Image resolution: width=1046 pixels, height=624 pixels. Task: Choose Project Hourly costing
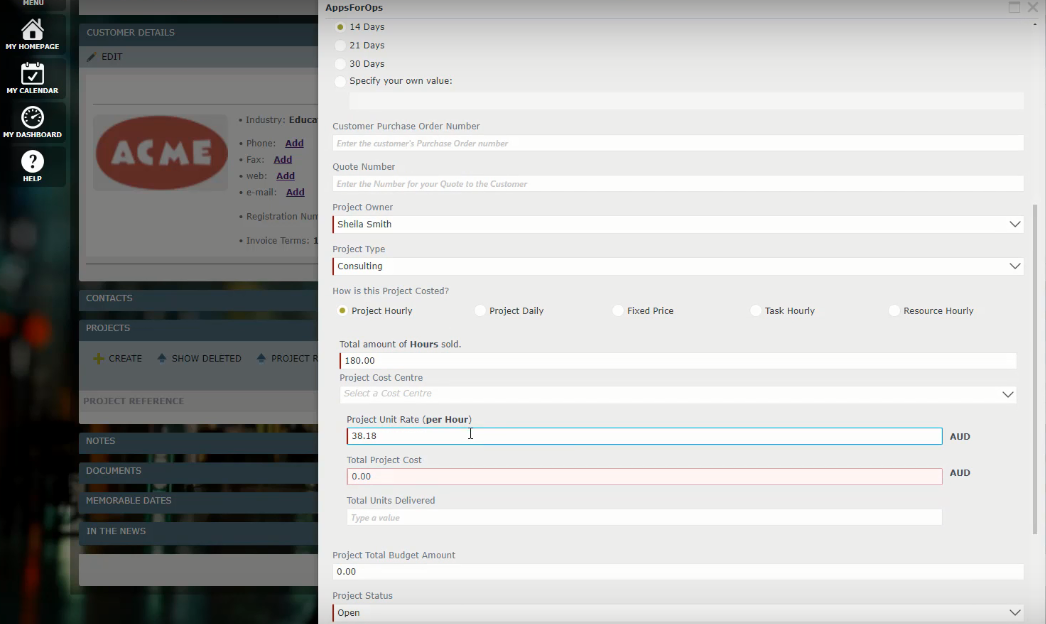point(342,310)
